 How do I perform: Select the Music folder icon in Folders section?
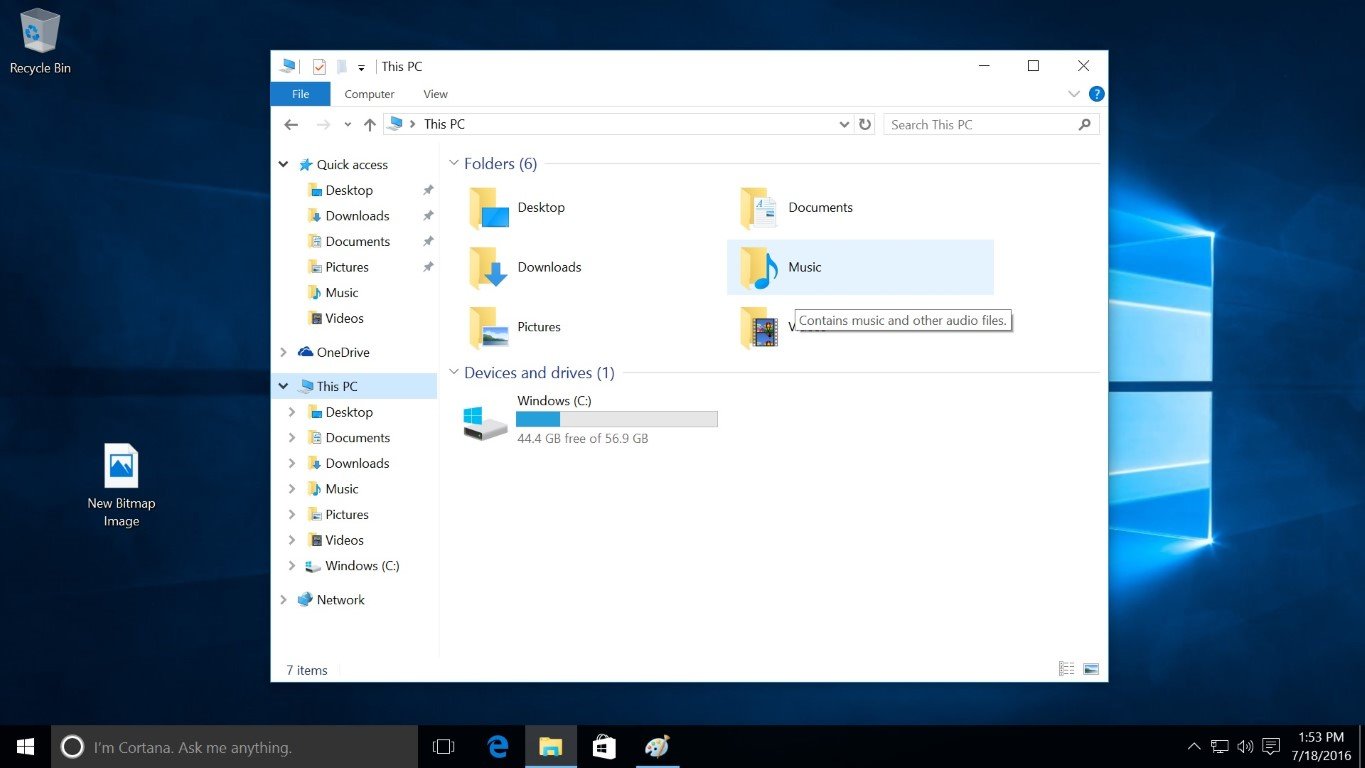[759, 268]
